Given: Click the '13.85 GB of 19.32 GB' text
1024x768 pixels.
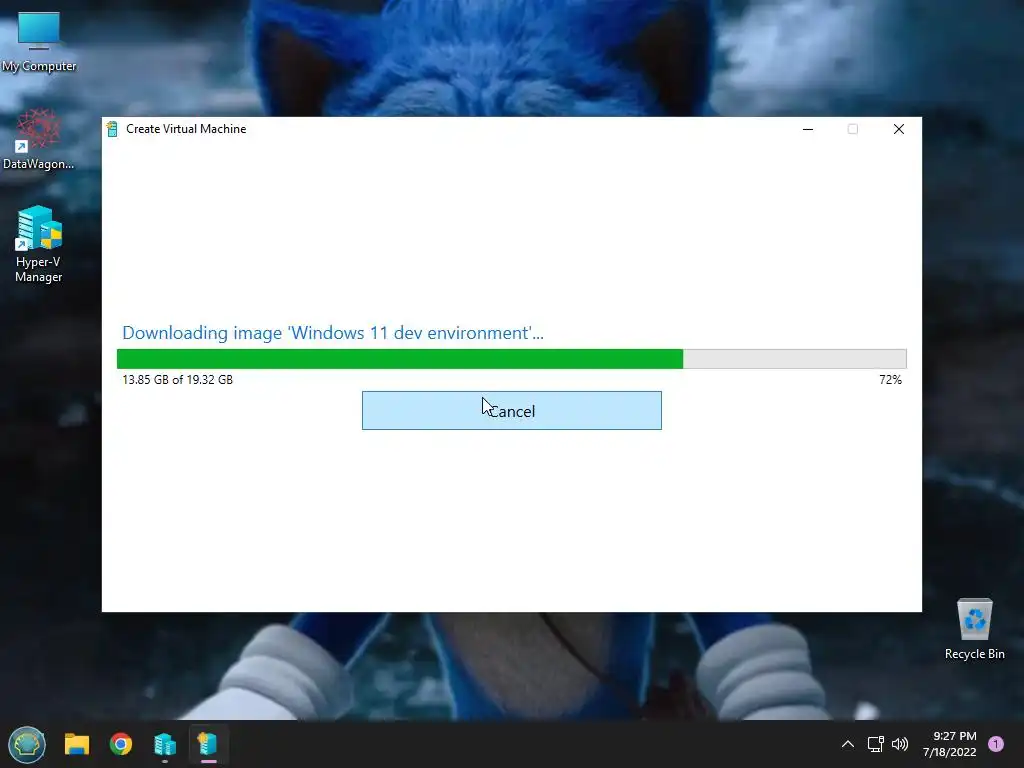Looking at the screenshot, I should point(178,379).
